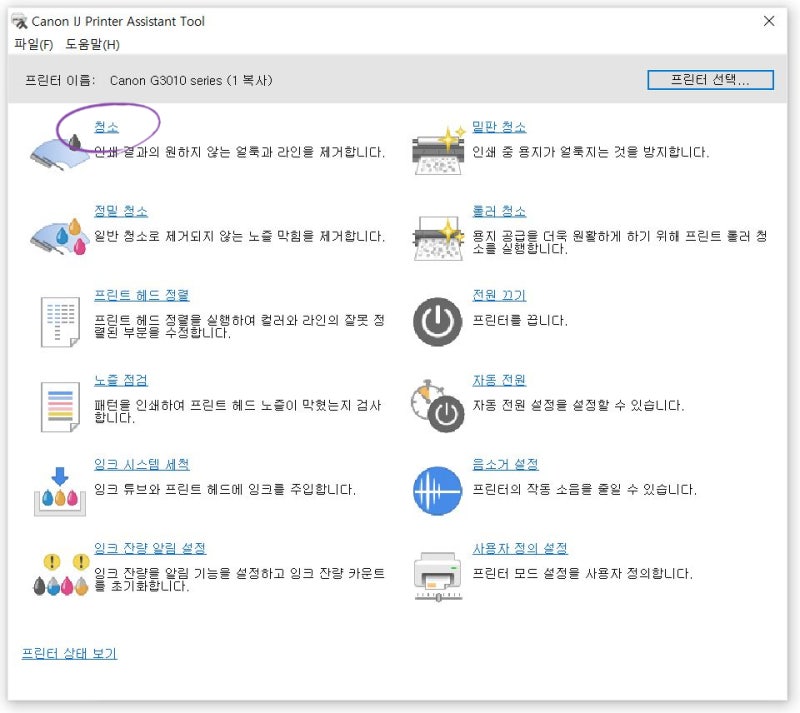Click the Canon printer icon in the title bar
800x713 pixels.
pos(19,20)
